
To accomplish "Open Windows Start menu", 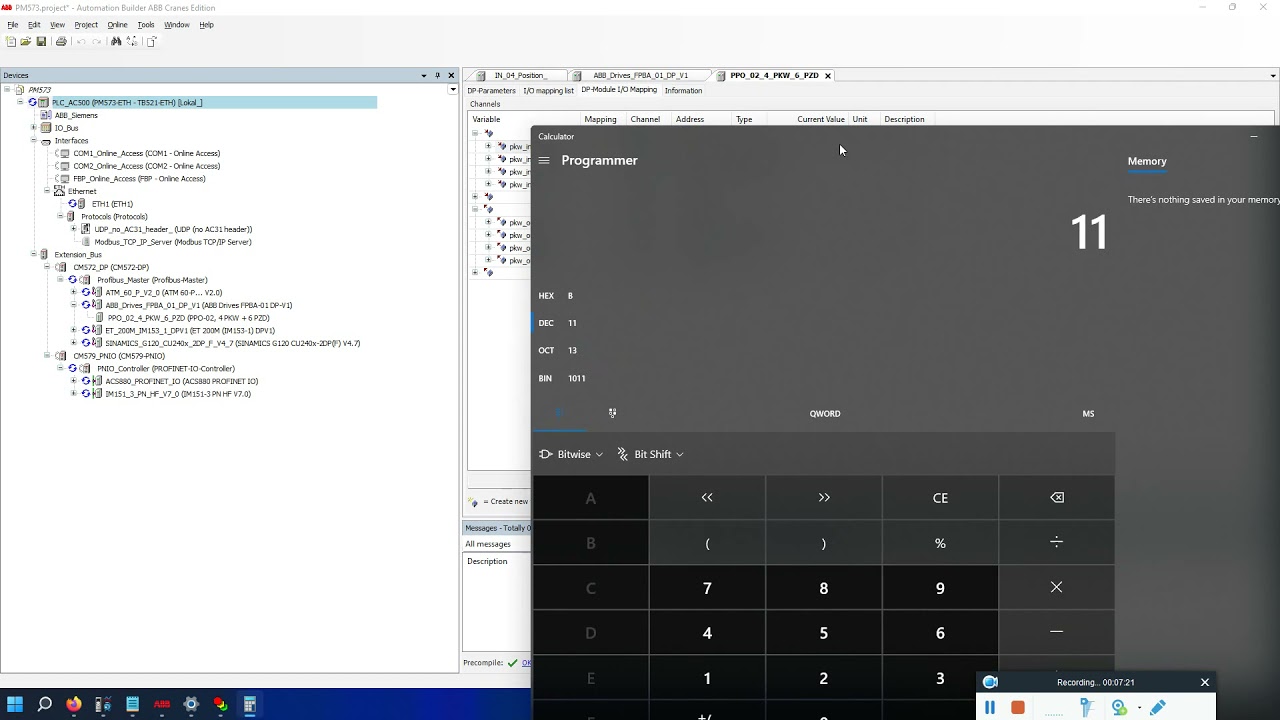I will coord(15,704).
